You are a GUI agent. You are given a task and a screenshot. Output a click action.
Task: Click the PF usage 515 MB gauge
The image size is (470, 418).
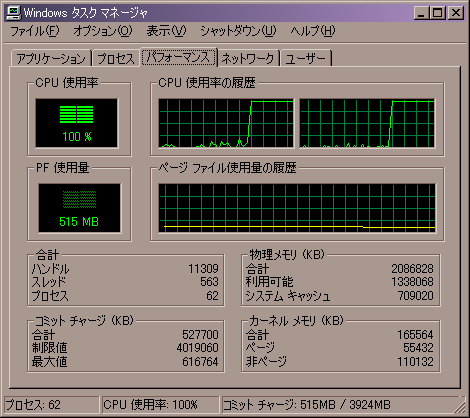pyautogui.click(x=79, y=208)
